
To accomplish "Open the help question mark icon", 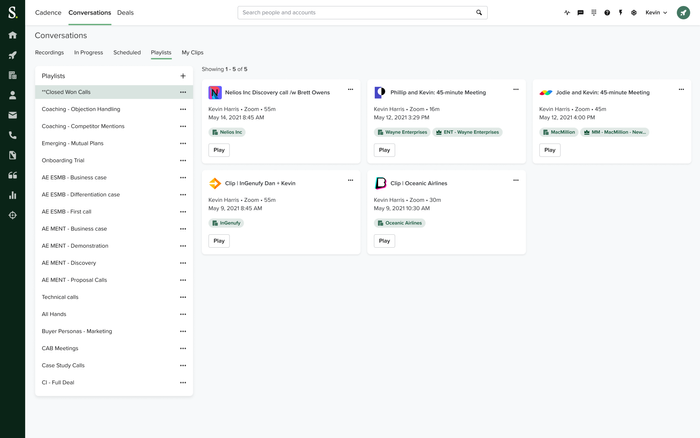I will pyautogui.click(x=607, y=13).
